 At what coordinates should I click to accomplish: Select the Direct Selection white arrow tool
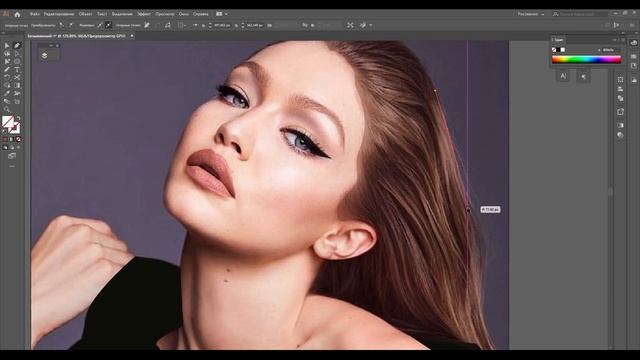pyautogui.click(x=17, y=53)
